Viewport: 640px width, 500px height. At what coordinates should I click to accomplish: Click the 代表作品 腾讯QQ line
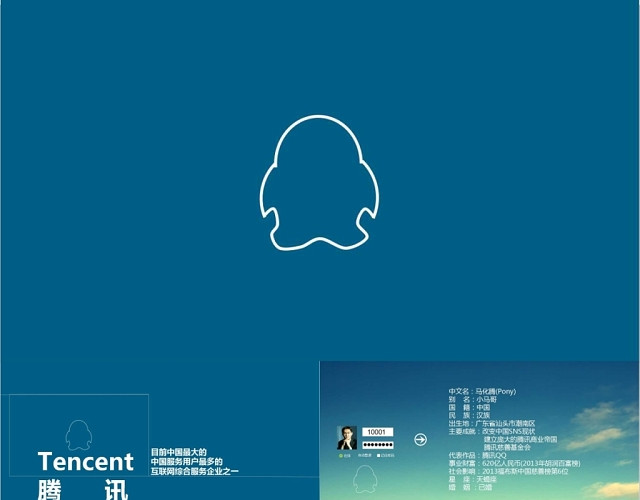point(478,456)
